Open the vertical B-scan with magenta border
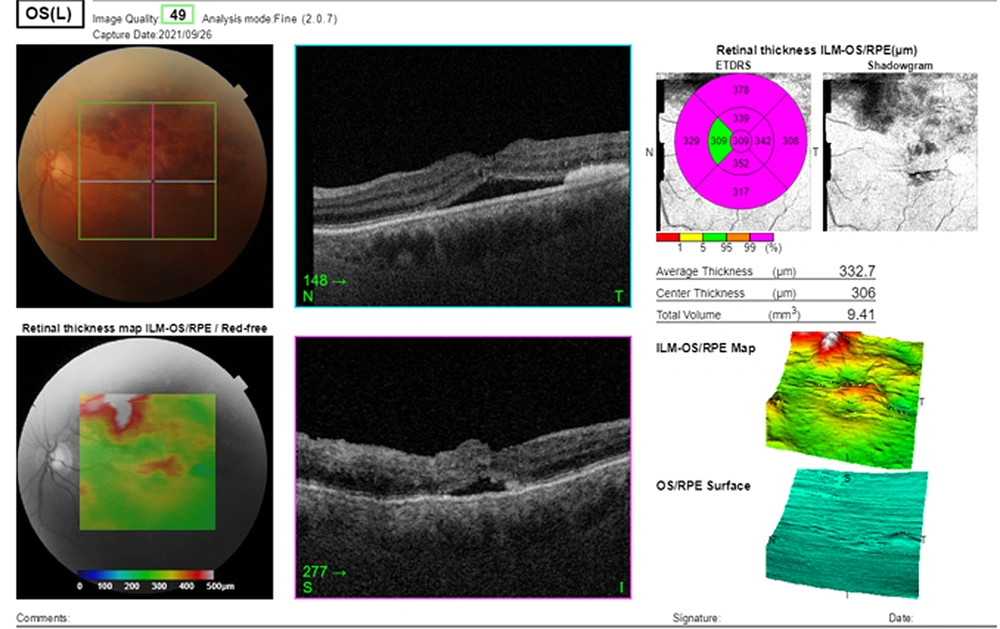1000x629 pixels. coord(463,468)
